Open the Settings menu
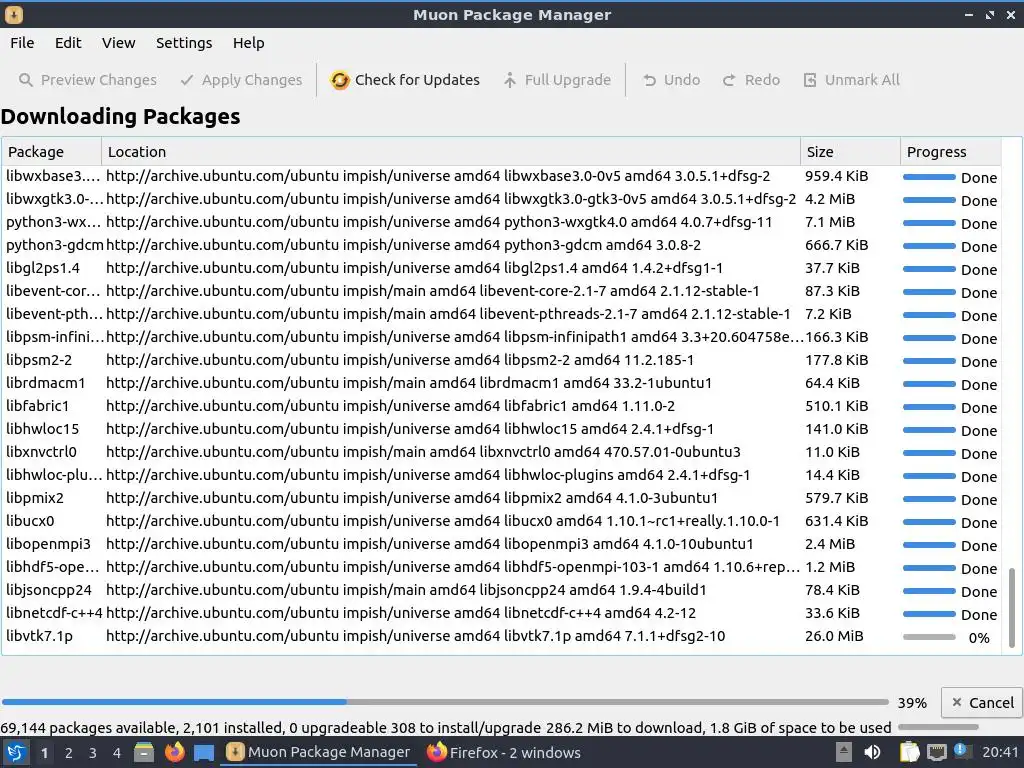The image size is (1024, 768). [x=184, y=43]
